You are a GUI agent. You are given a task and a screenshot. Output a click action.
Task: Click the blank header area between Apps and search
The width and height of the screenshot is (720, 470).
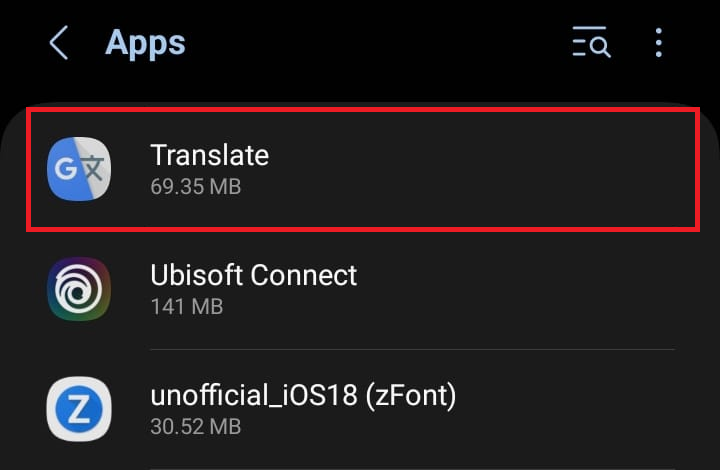click(380, 44)
